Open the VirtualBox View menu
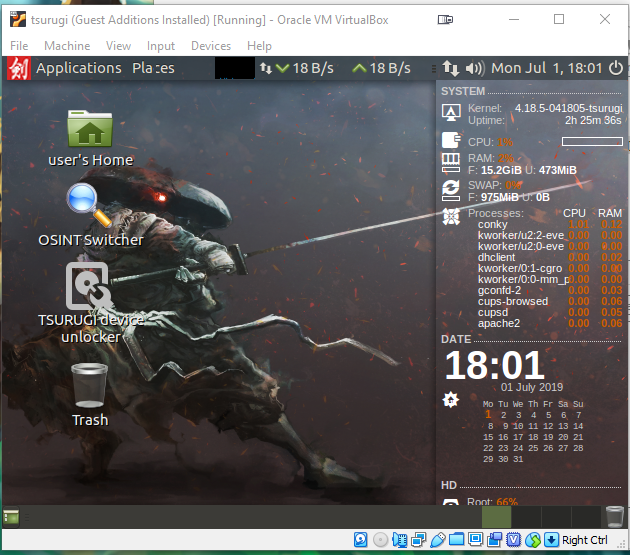Image resolution: width=630 pixels, height=555 pixels. pos(118,46)
